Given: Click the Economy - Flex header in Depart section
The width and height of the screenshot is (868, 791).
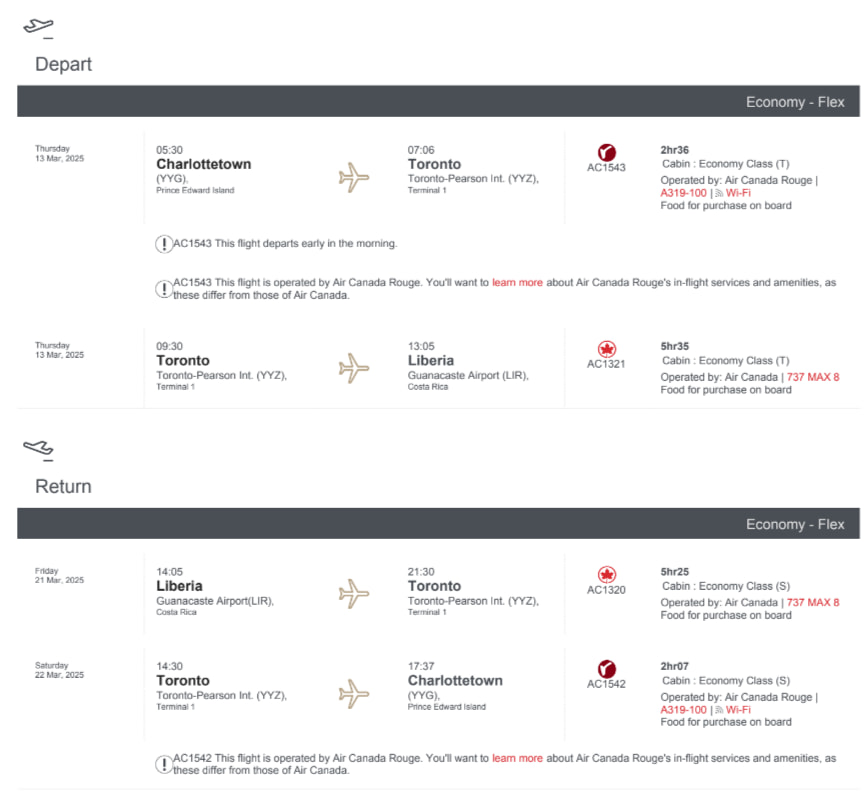Looking at the screenshot, I should [795, 102].
